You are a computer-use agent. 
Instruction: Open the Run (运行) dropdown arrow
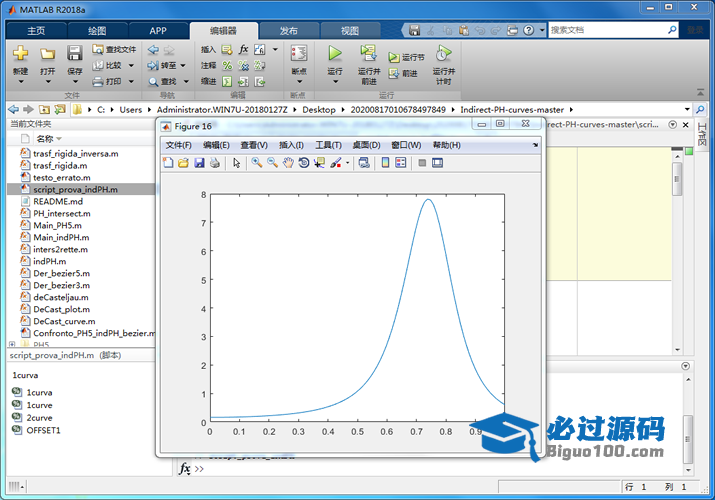click(335, 82)
